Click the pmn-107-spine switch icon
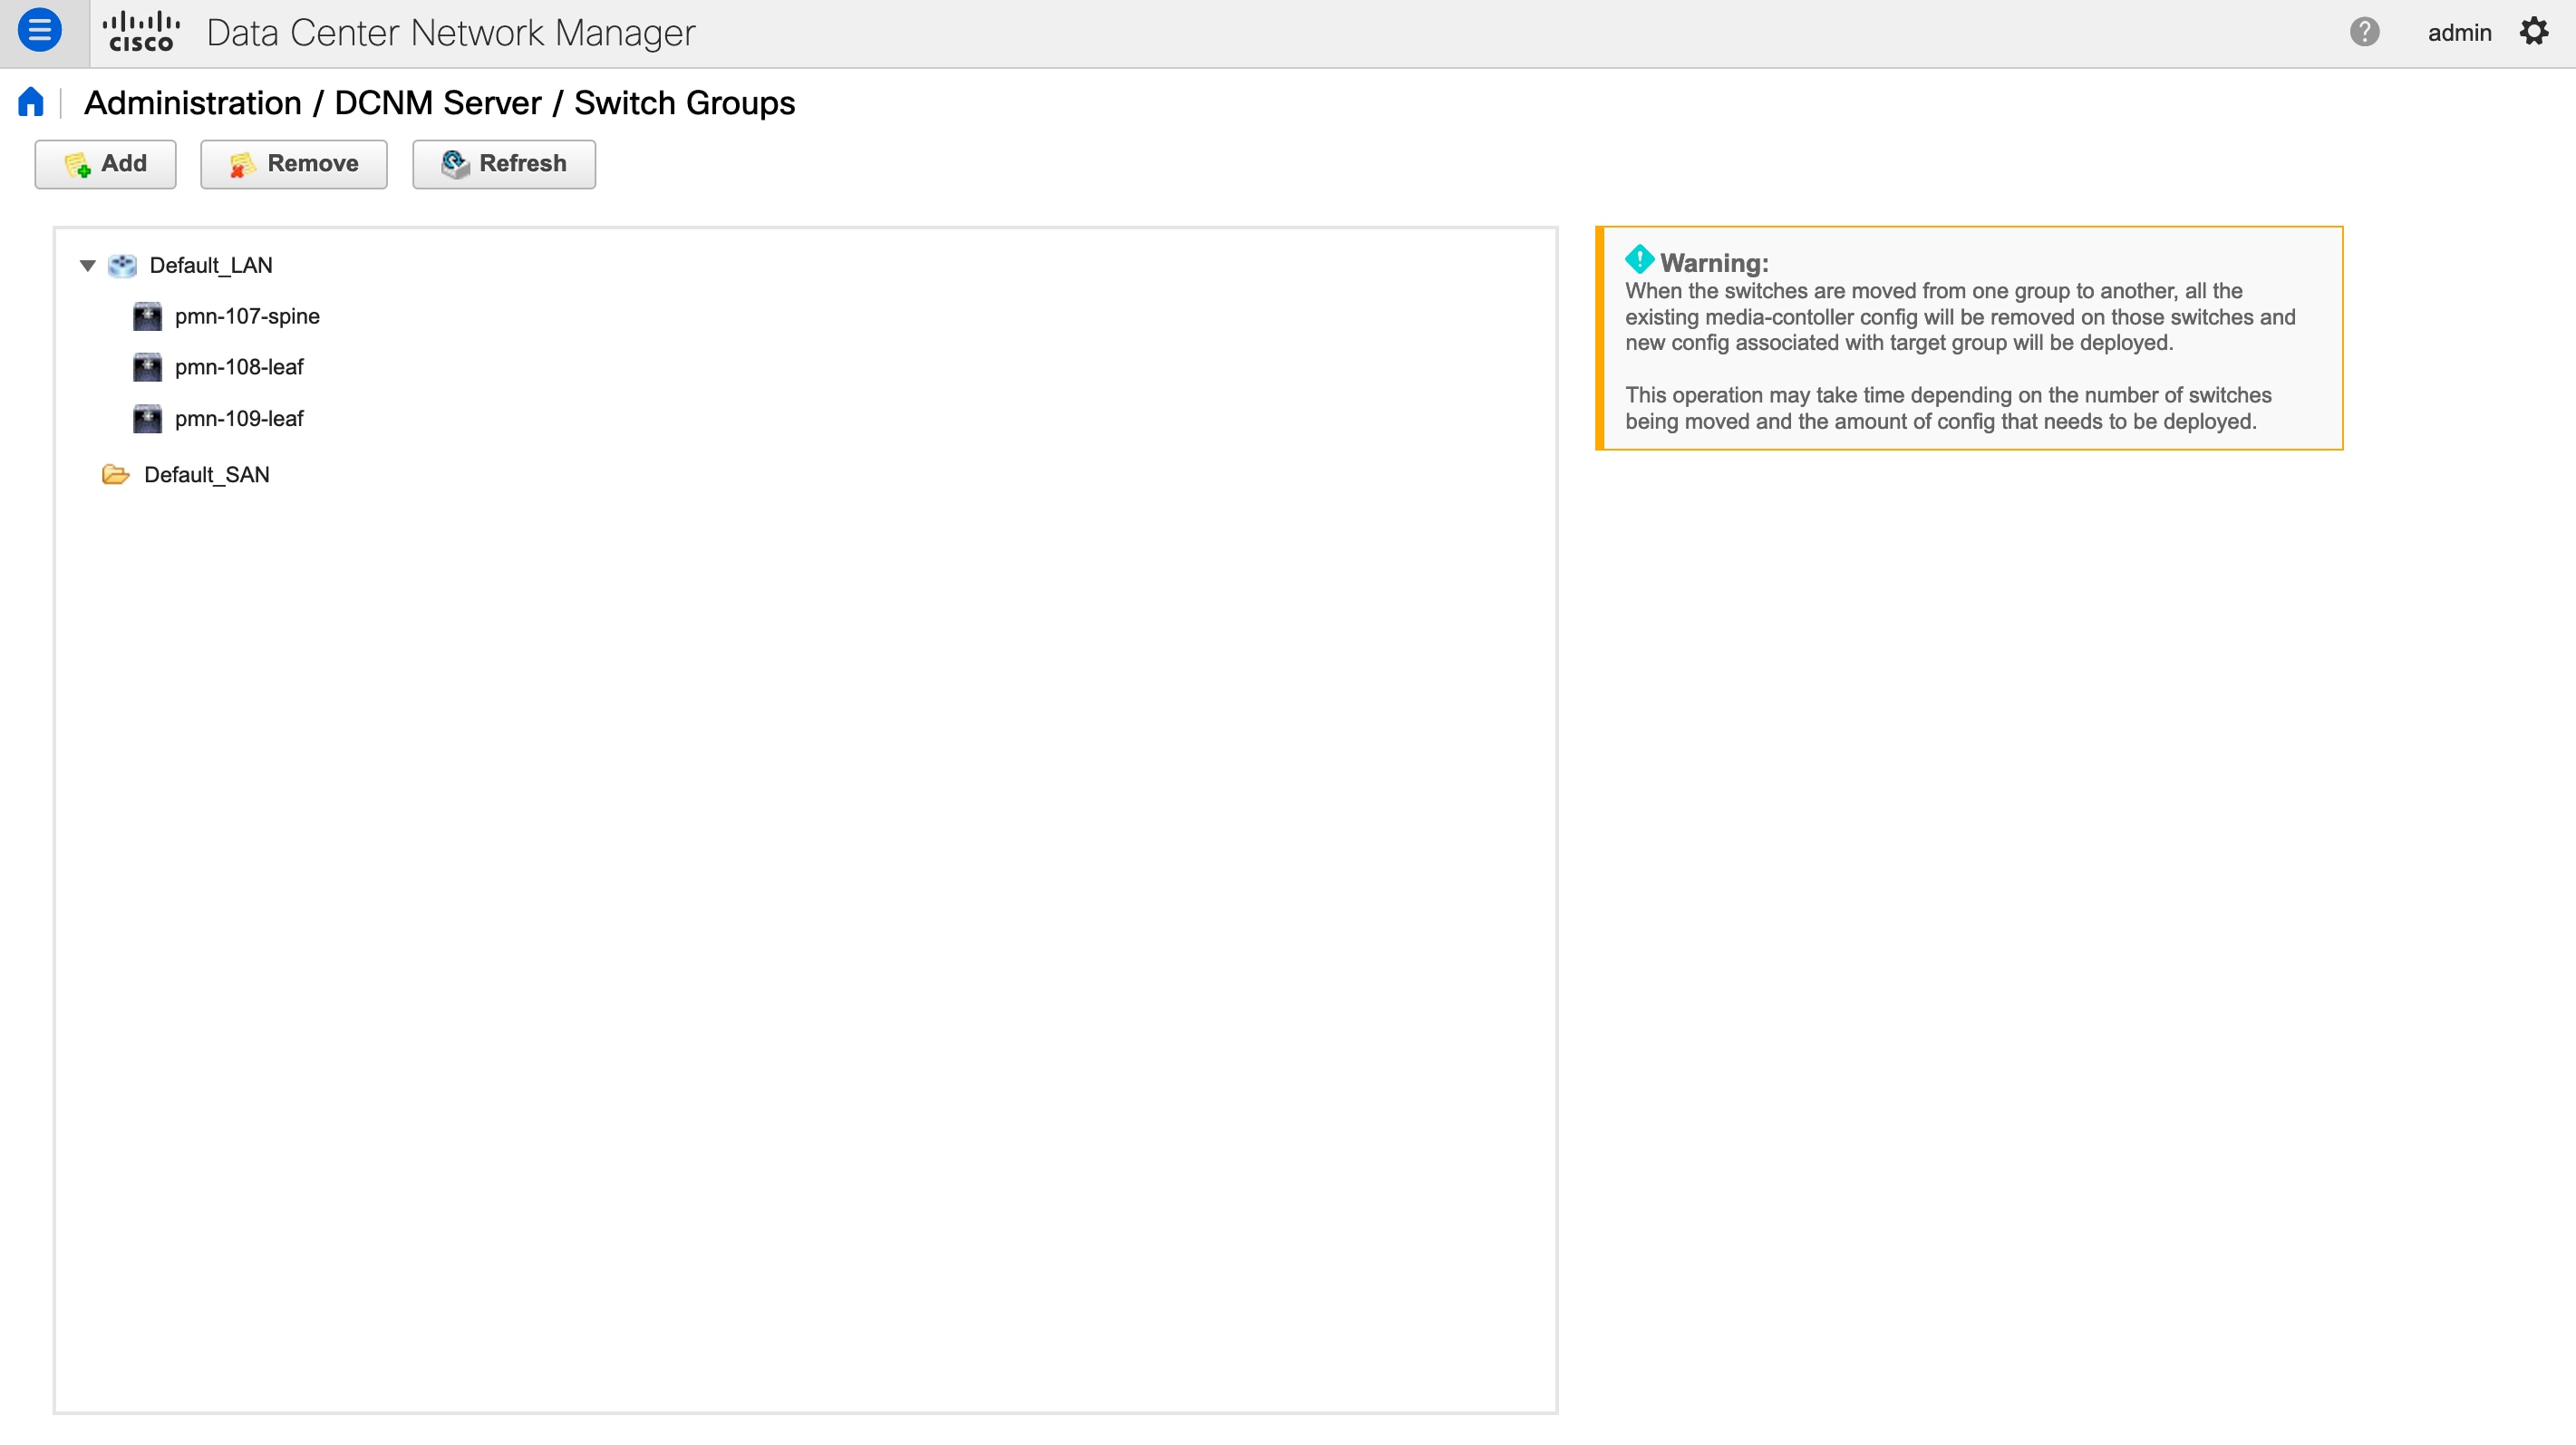 tap(147, 317)
